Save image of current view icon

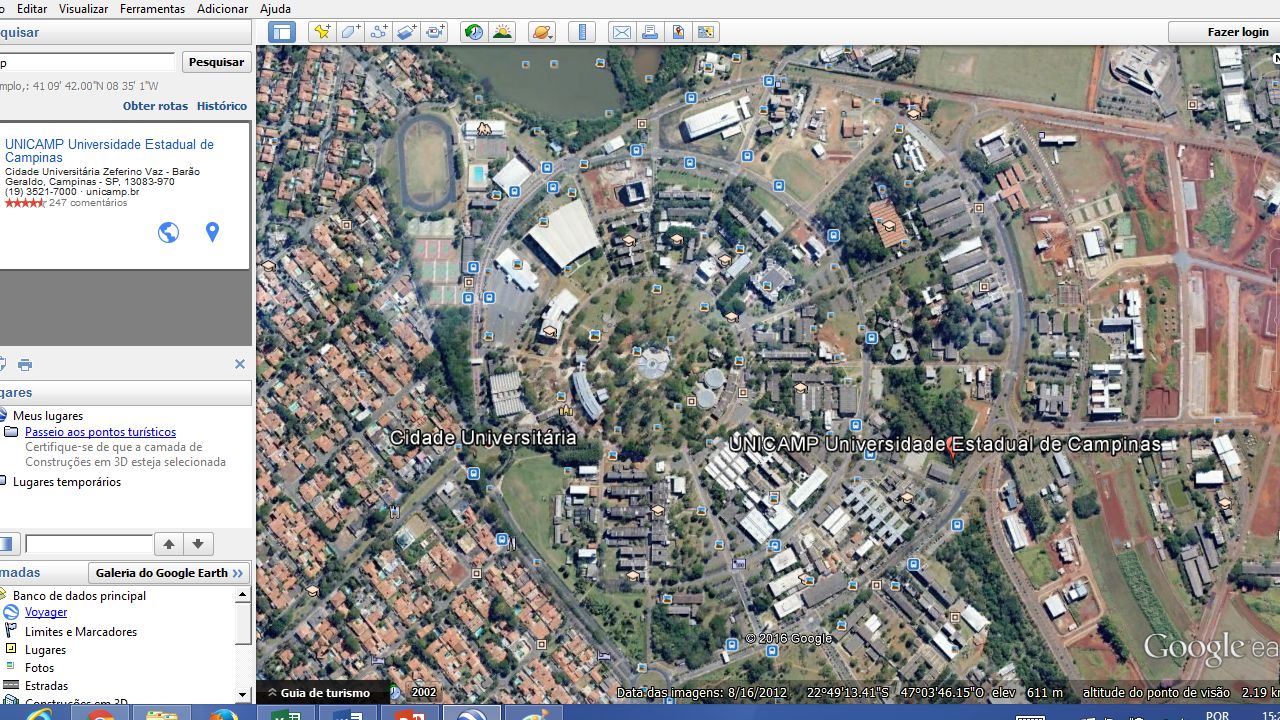[678, 32]
